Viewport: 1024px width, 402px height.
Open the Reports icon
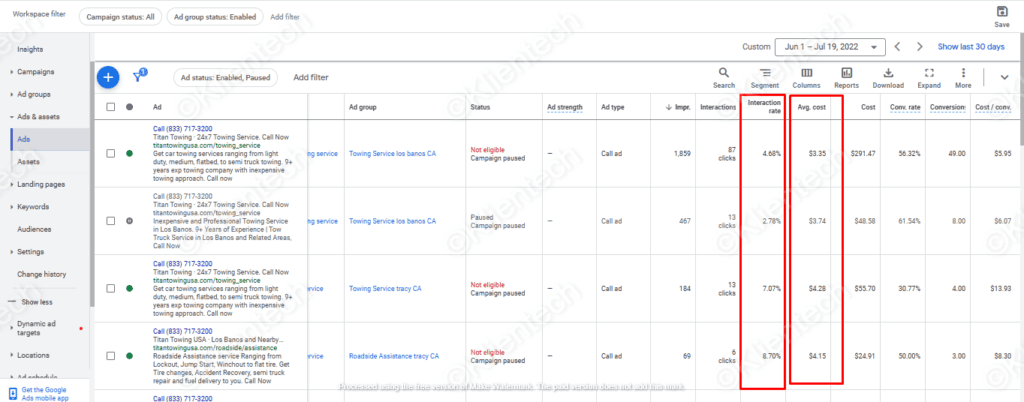[x=846, y=73]
